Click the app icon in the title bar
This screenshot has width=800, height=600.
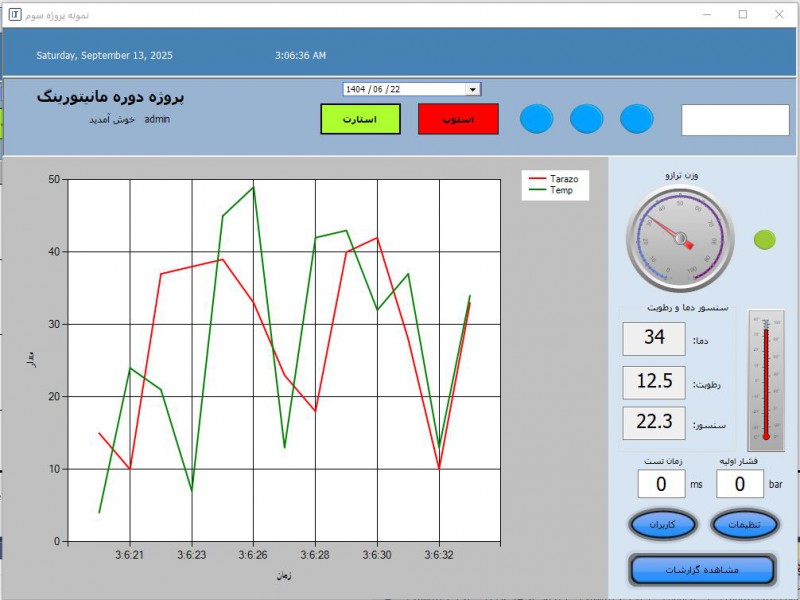click(x=14, y=15)
